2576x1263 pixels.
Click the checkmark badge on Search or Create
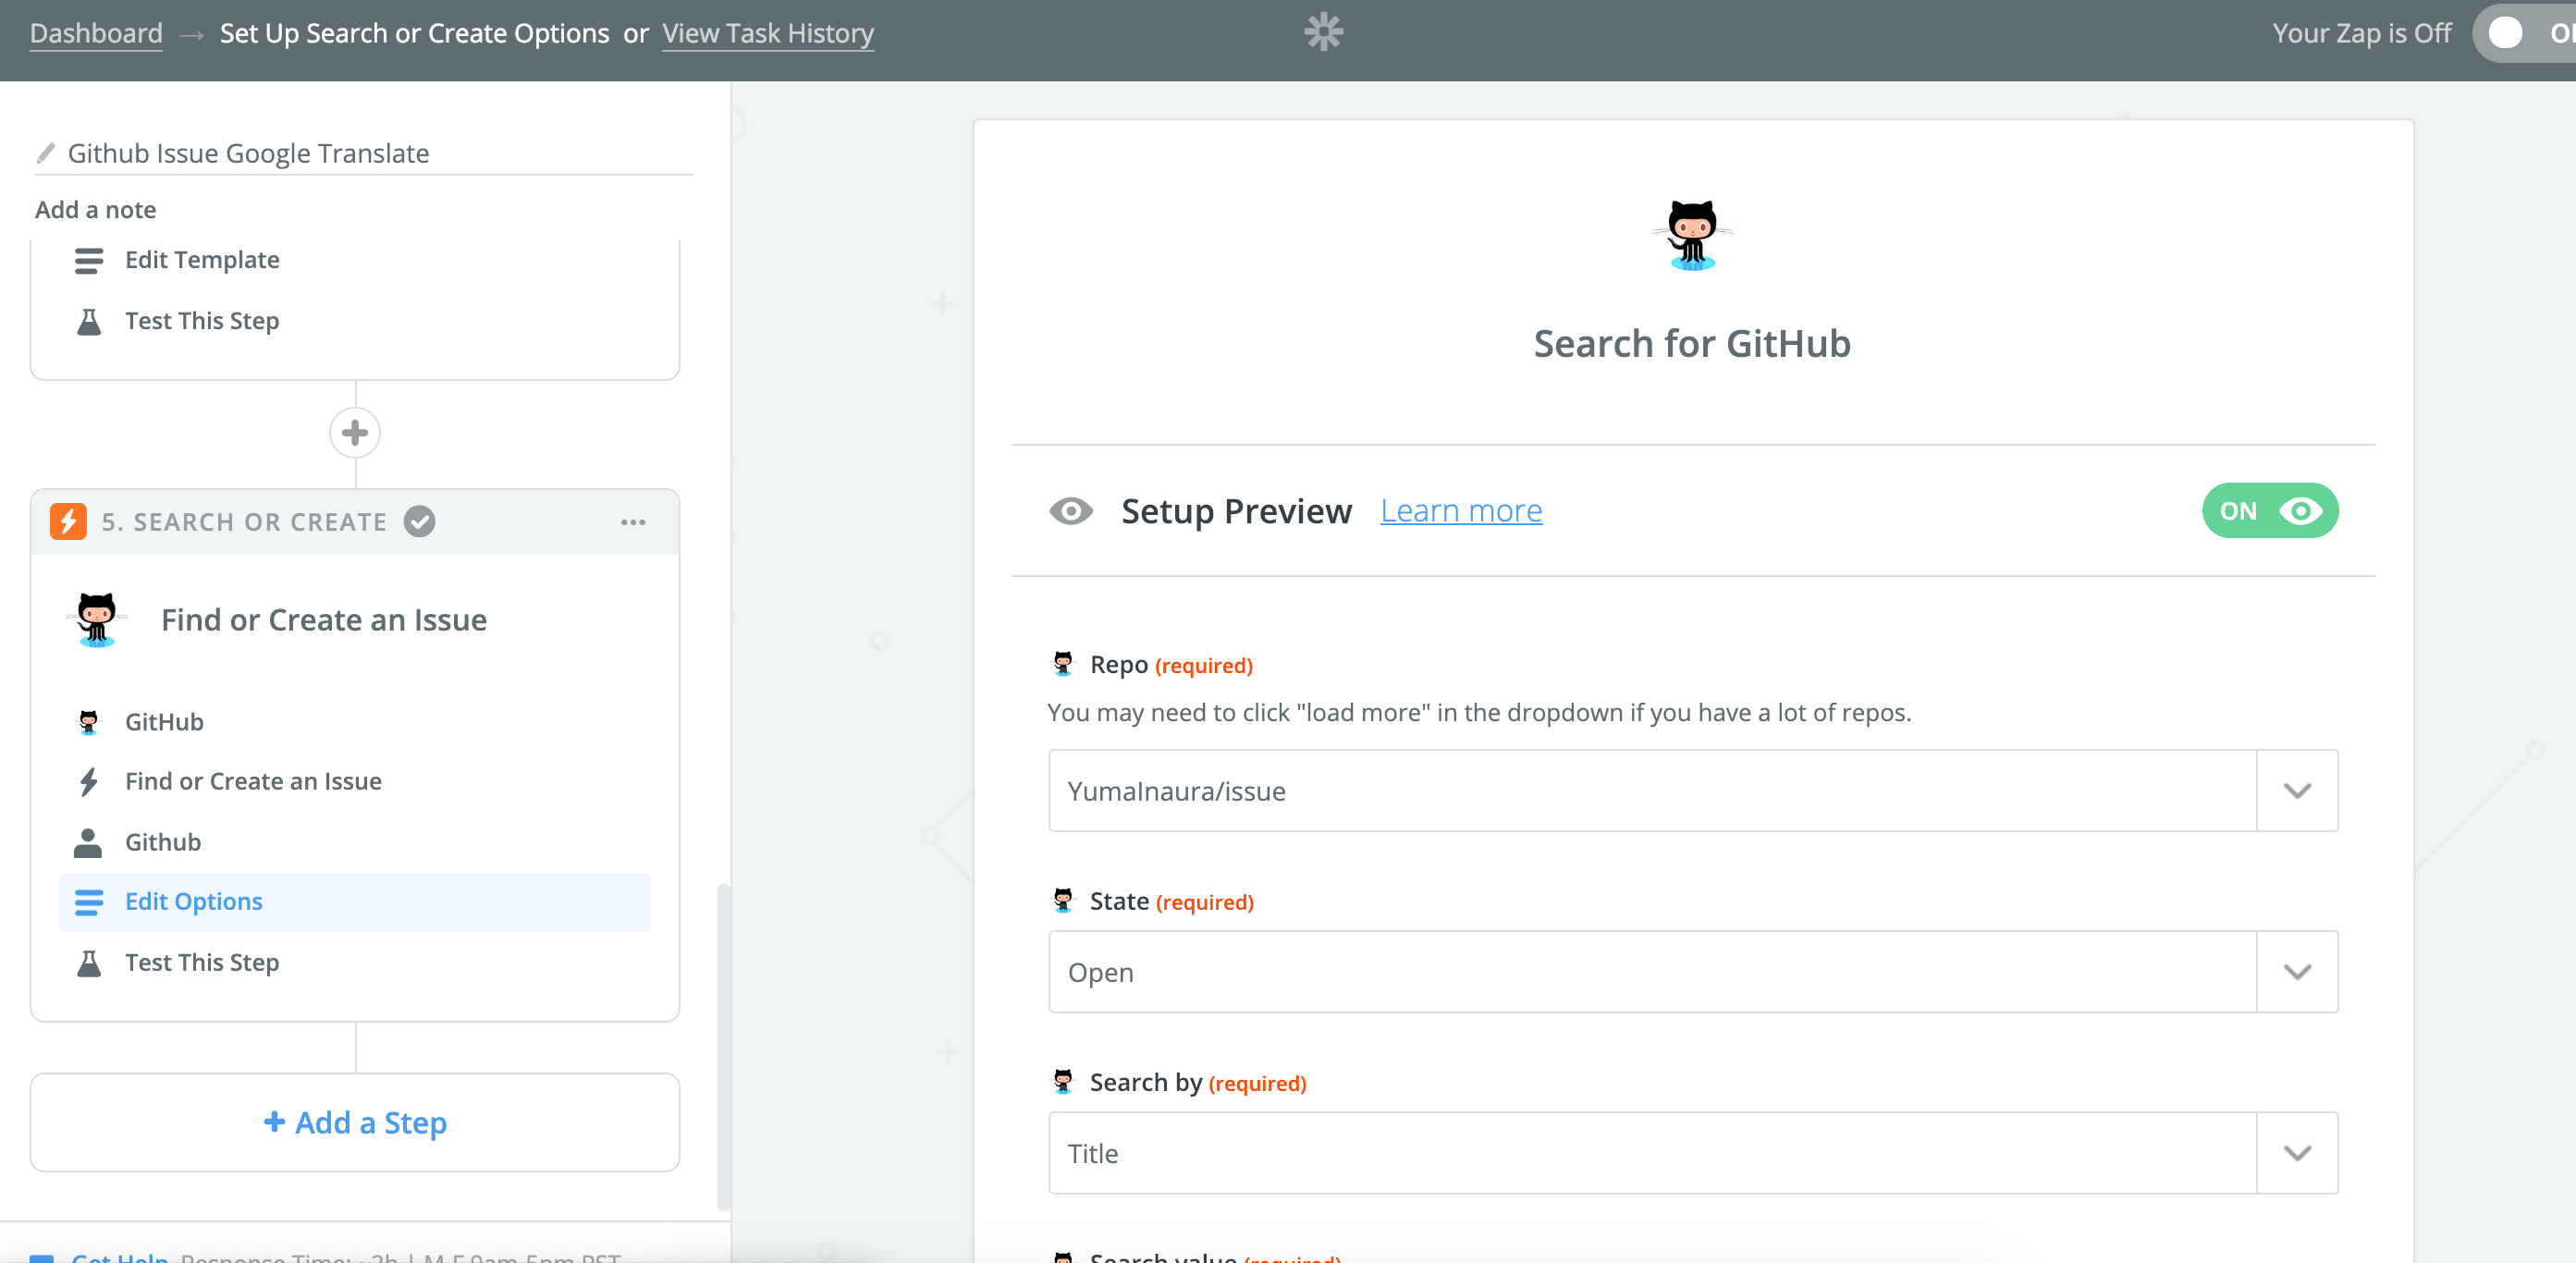(419, 521)
